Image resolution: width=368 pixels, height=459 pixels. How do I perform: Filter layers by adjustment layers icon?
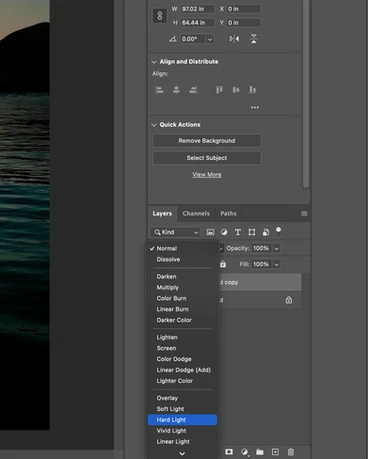[224, 232]
